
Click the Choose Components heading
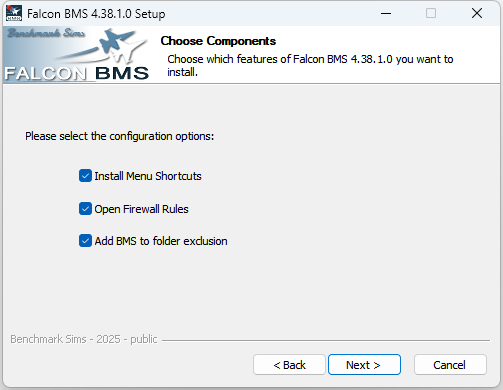[x=218, y=41]
